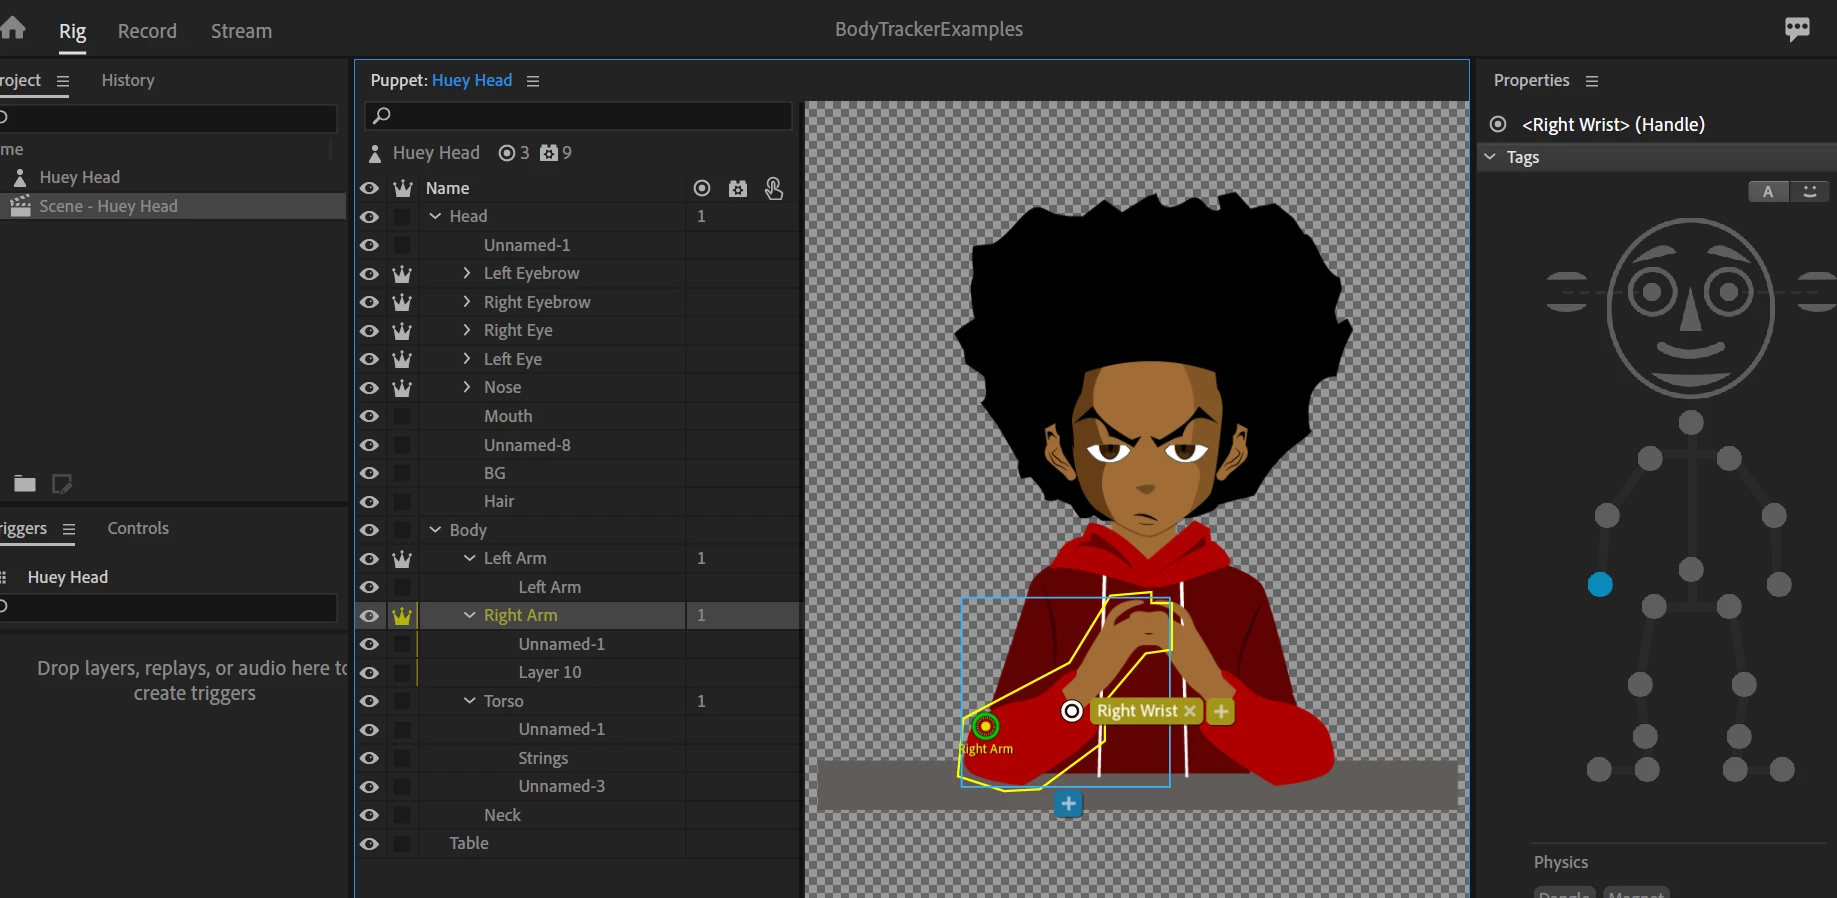Viewport: 1837px width, 898px height.
Task: Open the chat feedback icon
Action: click(x=1797, y=29)
